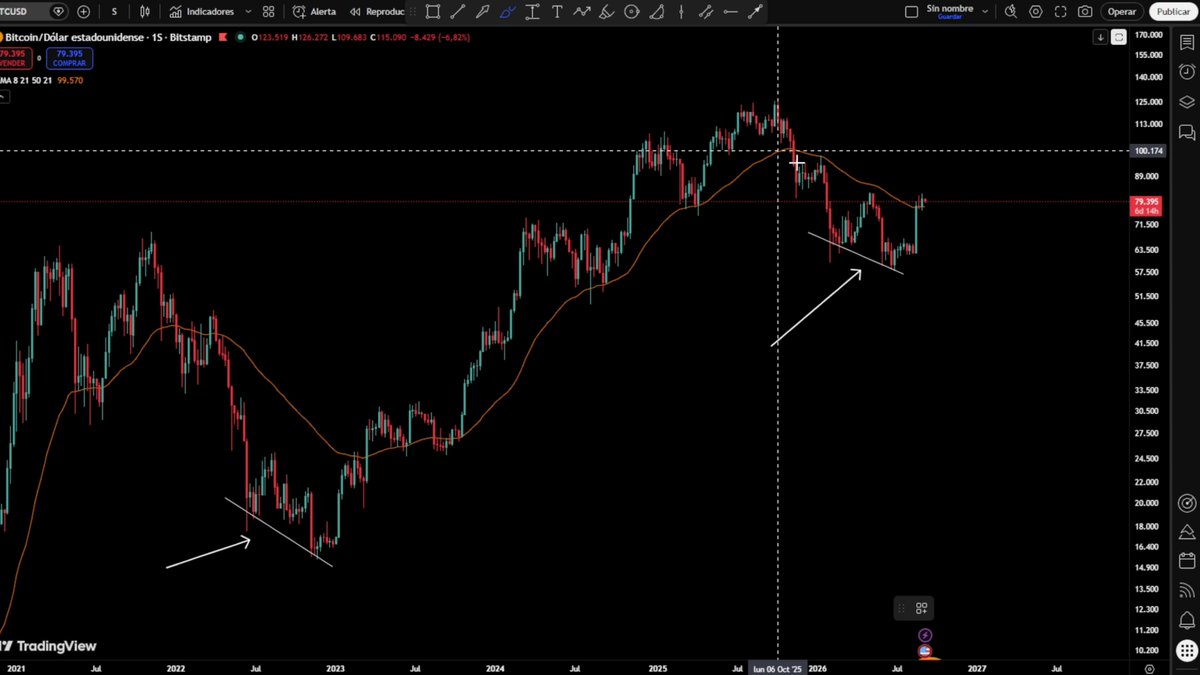The image size is (1200, 675).
Task: Toggle the layout selector square
Action: click(911, 12)
